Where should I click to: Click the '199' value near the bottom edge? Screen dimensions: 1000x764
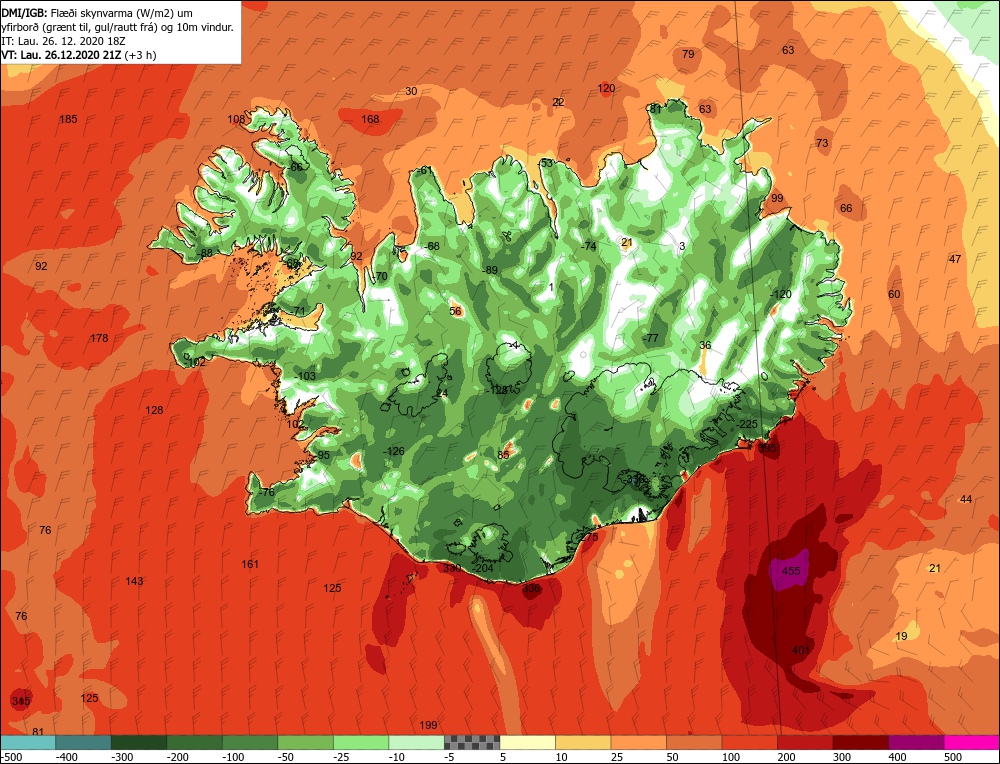tap(428, 724)
